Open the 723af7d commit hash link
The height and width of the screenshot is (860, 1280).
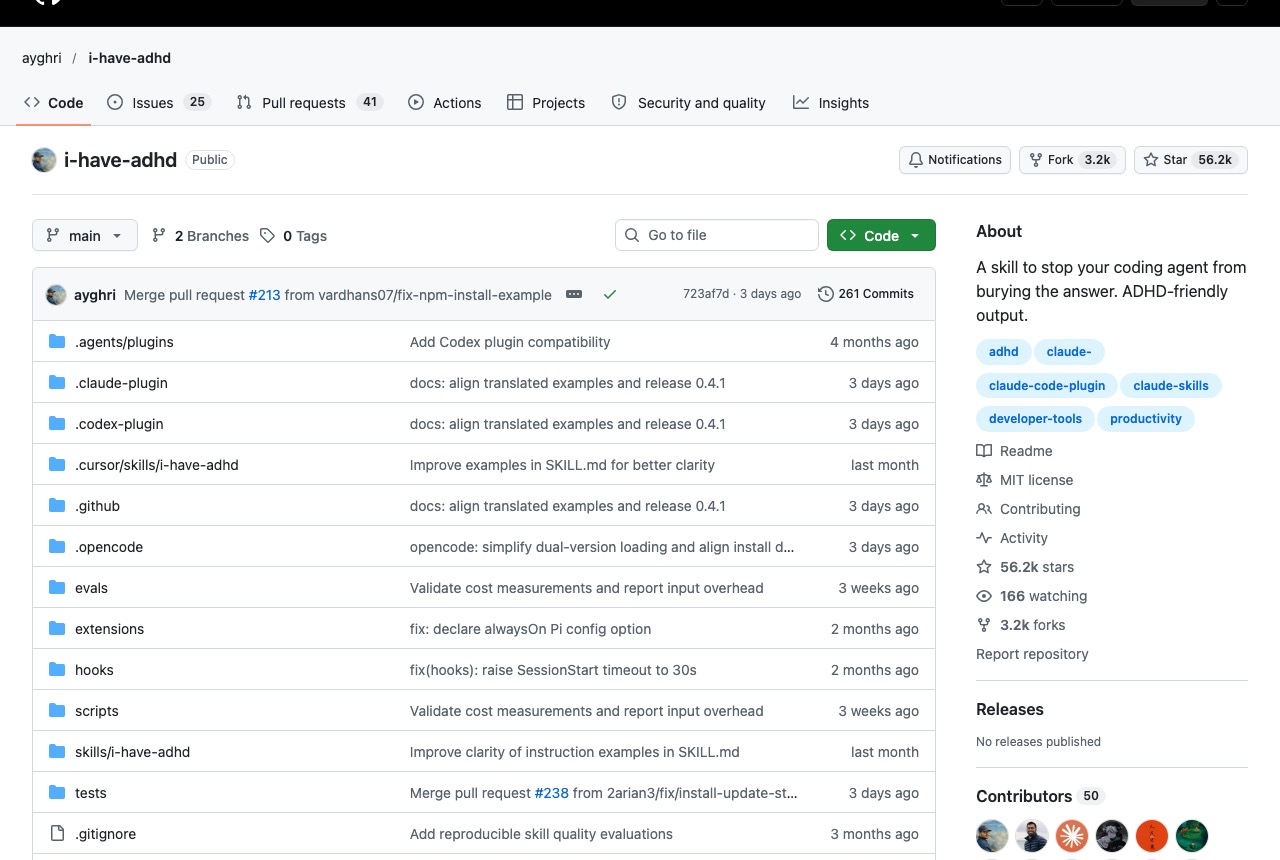[706, 294]
